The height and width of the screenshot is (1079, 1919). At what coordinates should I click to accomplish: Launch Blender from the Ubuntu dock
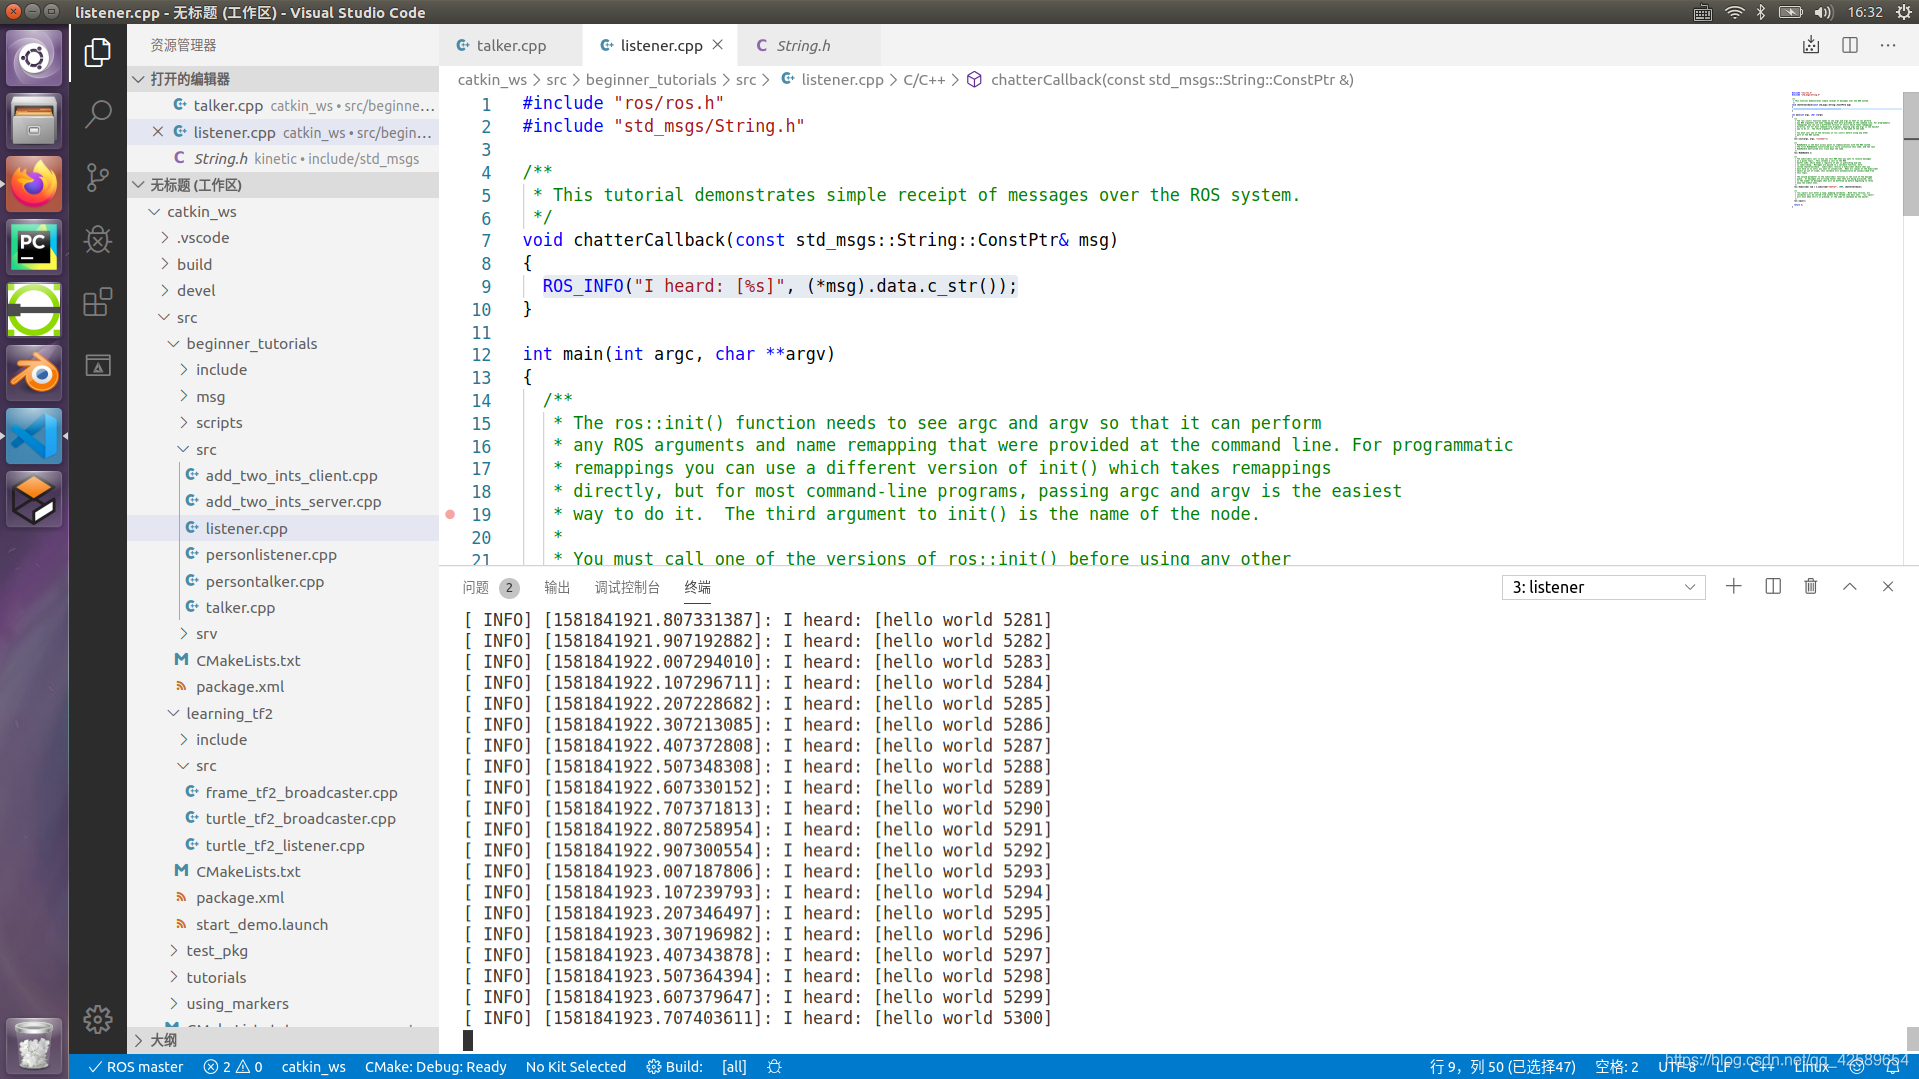tap(34, 372)
